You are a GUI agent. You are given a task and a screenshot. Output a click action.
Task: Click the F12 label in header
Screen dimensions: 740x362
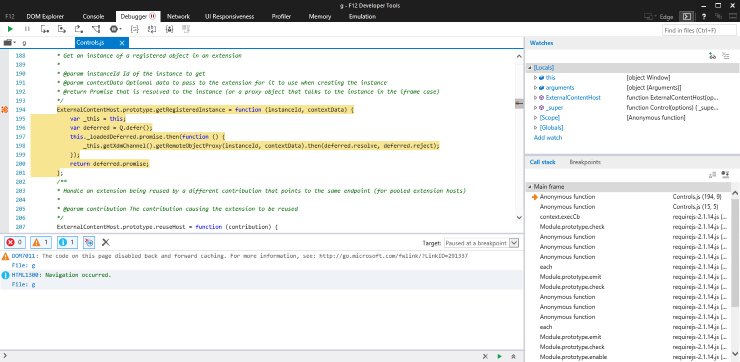(x=10, y=17)
